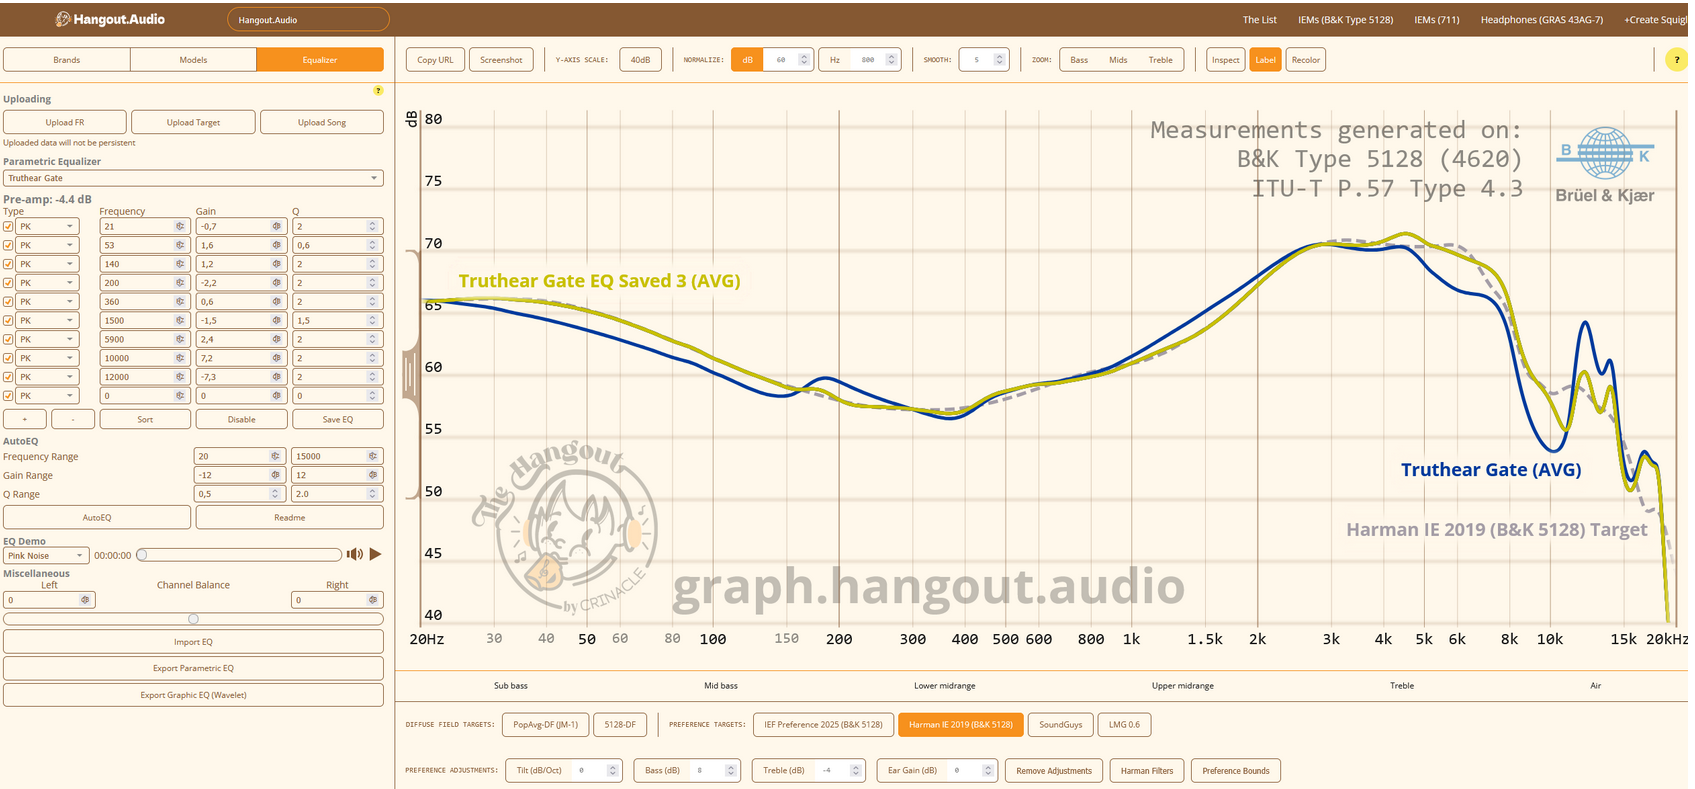1695x789 pixels.
Task: Click the speaker volume icon in EQ Demo
Action: 354,554
